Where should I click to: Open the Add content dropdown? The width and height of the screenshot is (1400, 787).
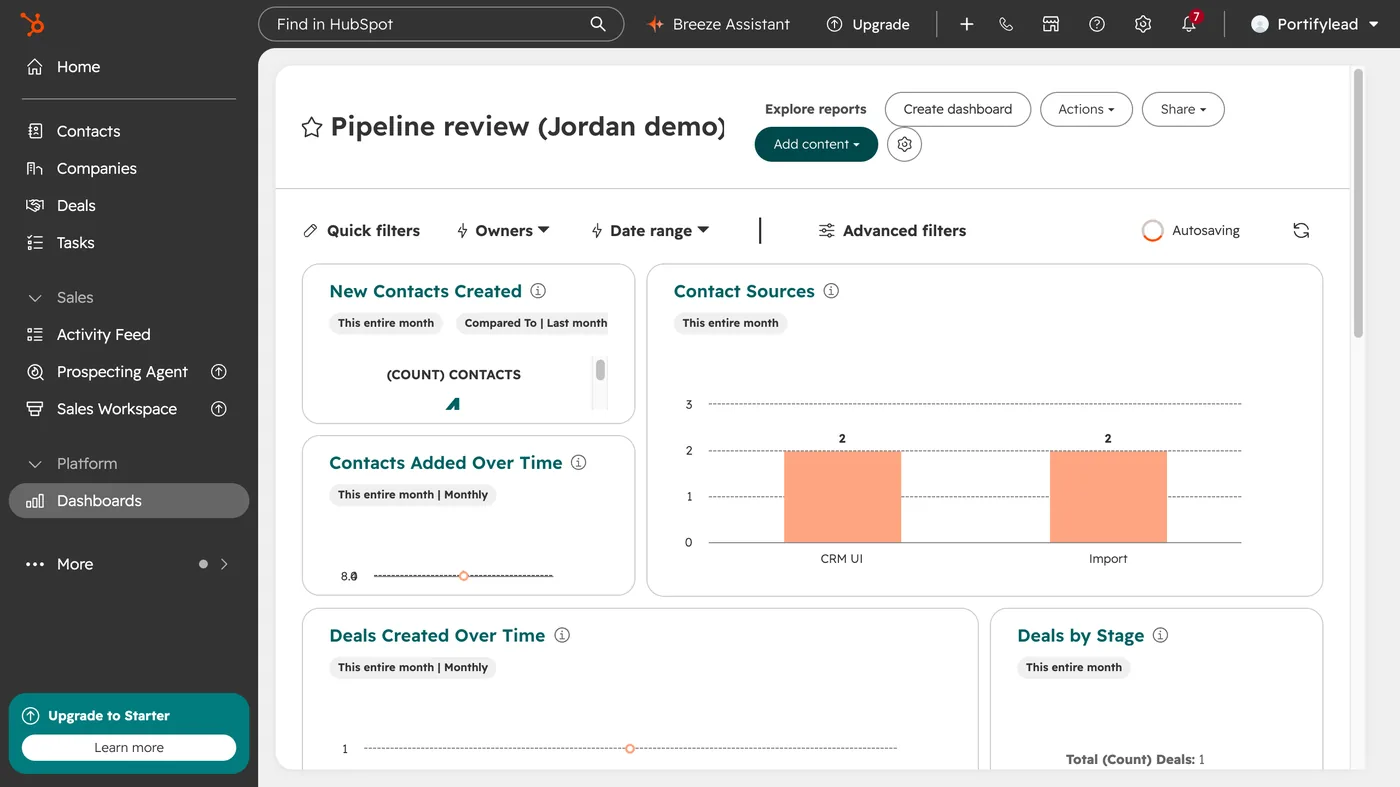click(816, 144)
